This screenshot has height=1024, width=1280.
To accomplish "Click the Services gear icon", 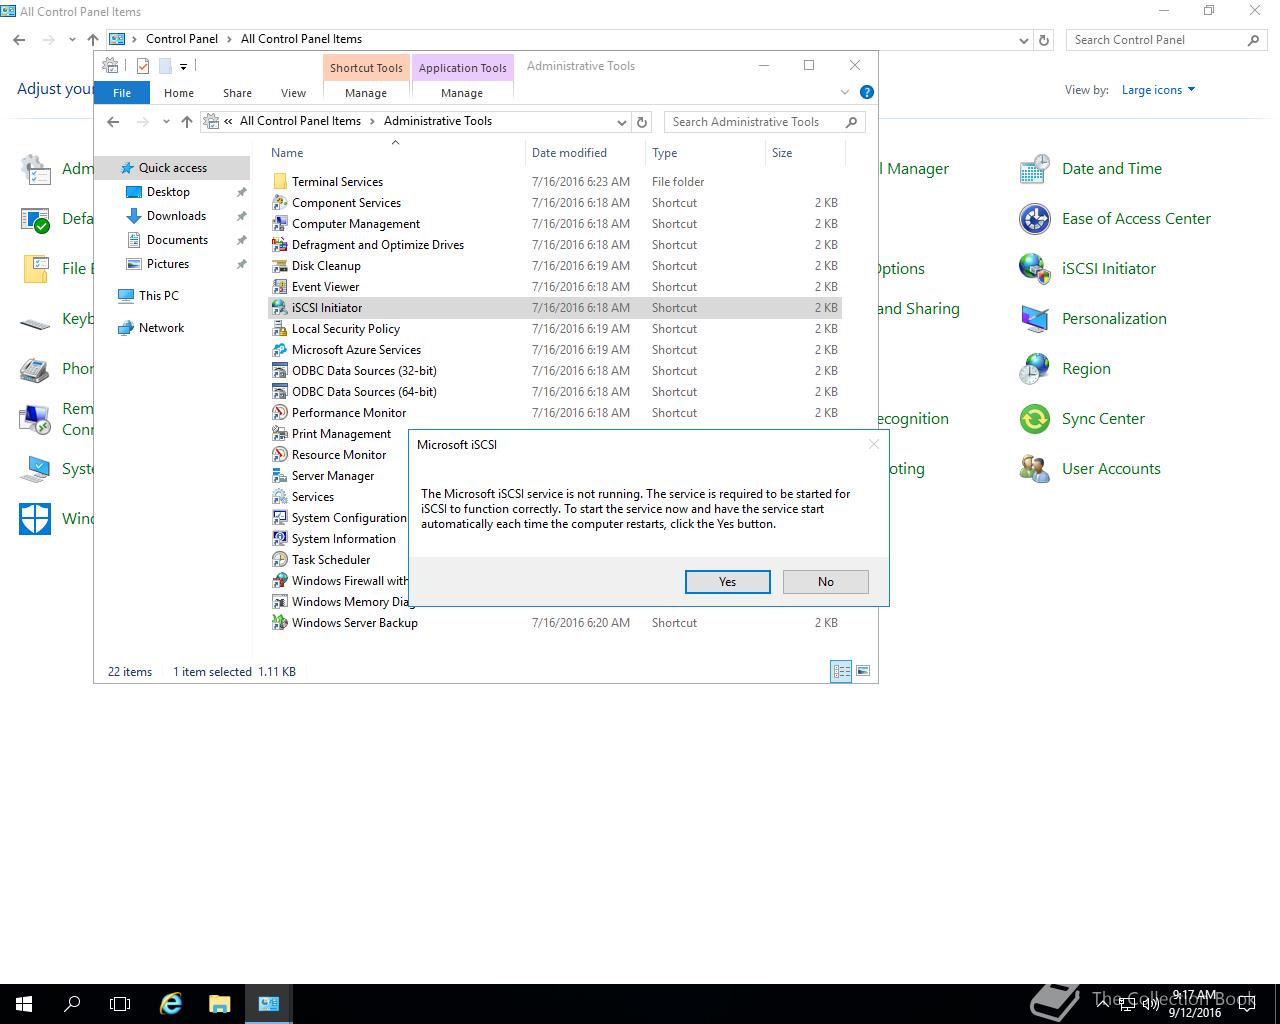I will click(x=280, y=497).
